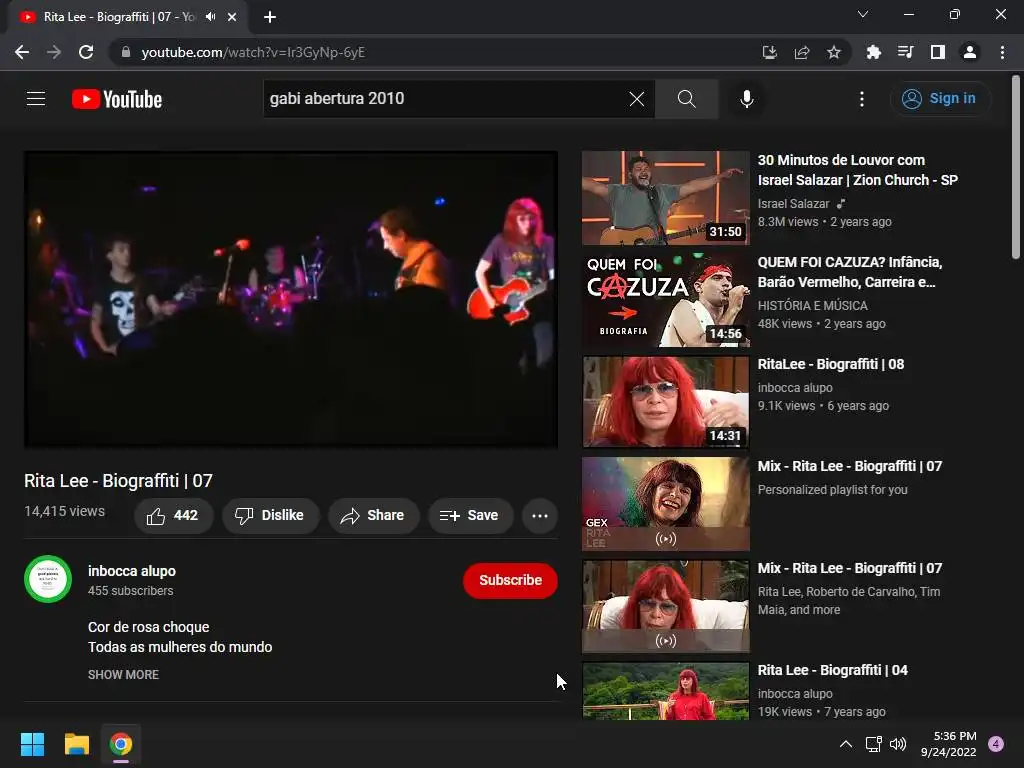
Task: Open Chrome tab search dropdown chevron
Action: coord(863,14)
